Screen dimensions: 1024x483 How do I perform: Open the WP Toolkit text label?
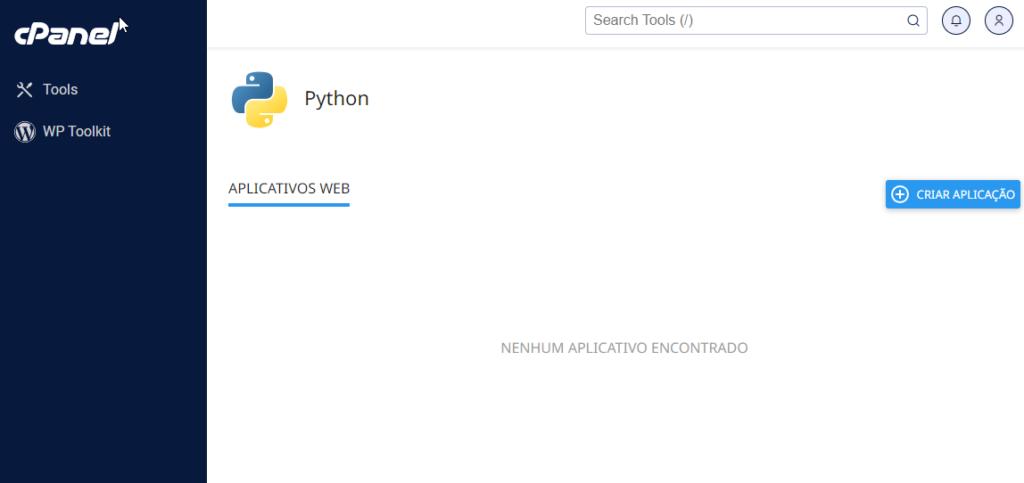tap(76, 131)
